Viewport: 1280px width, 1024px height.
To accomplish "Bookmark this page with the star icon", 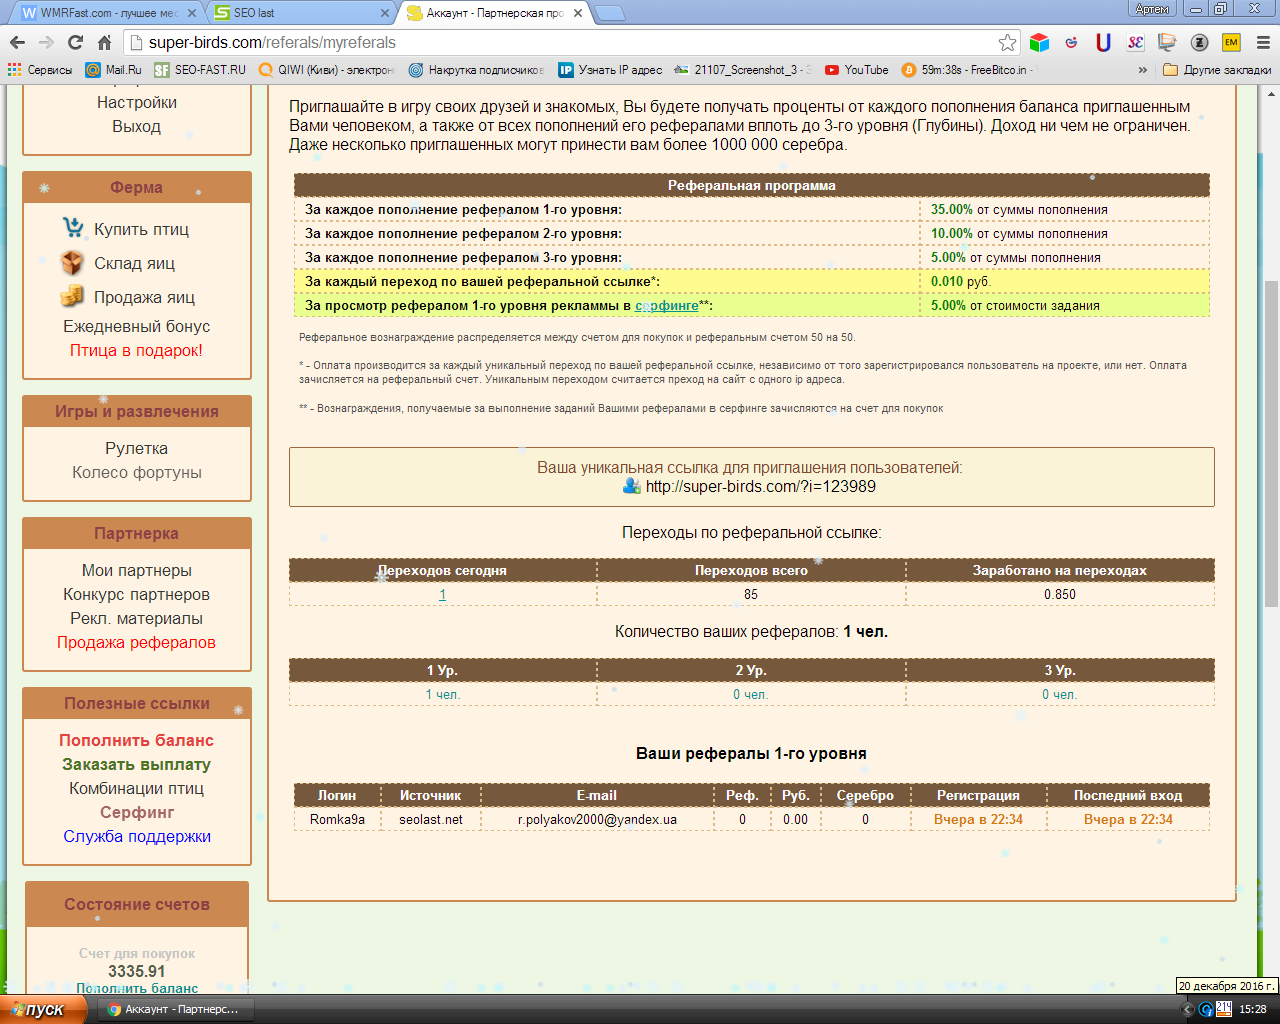I will 1007,42.
